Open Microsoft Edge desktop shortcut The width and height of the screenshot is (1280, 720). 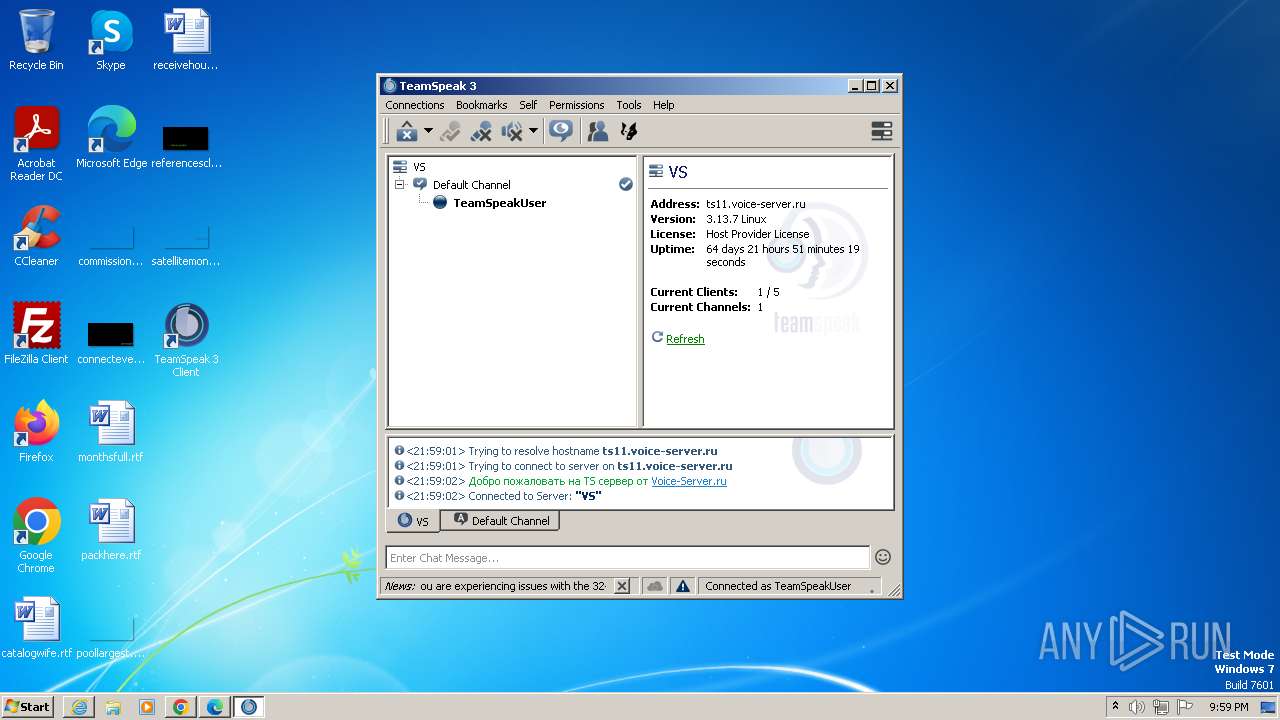(111, 137)
